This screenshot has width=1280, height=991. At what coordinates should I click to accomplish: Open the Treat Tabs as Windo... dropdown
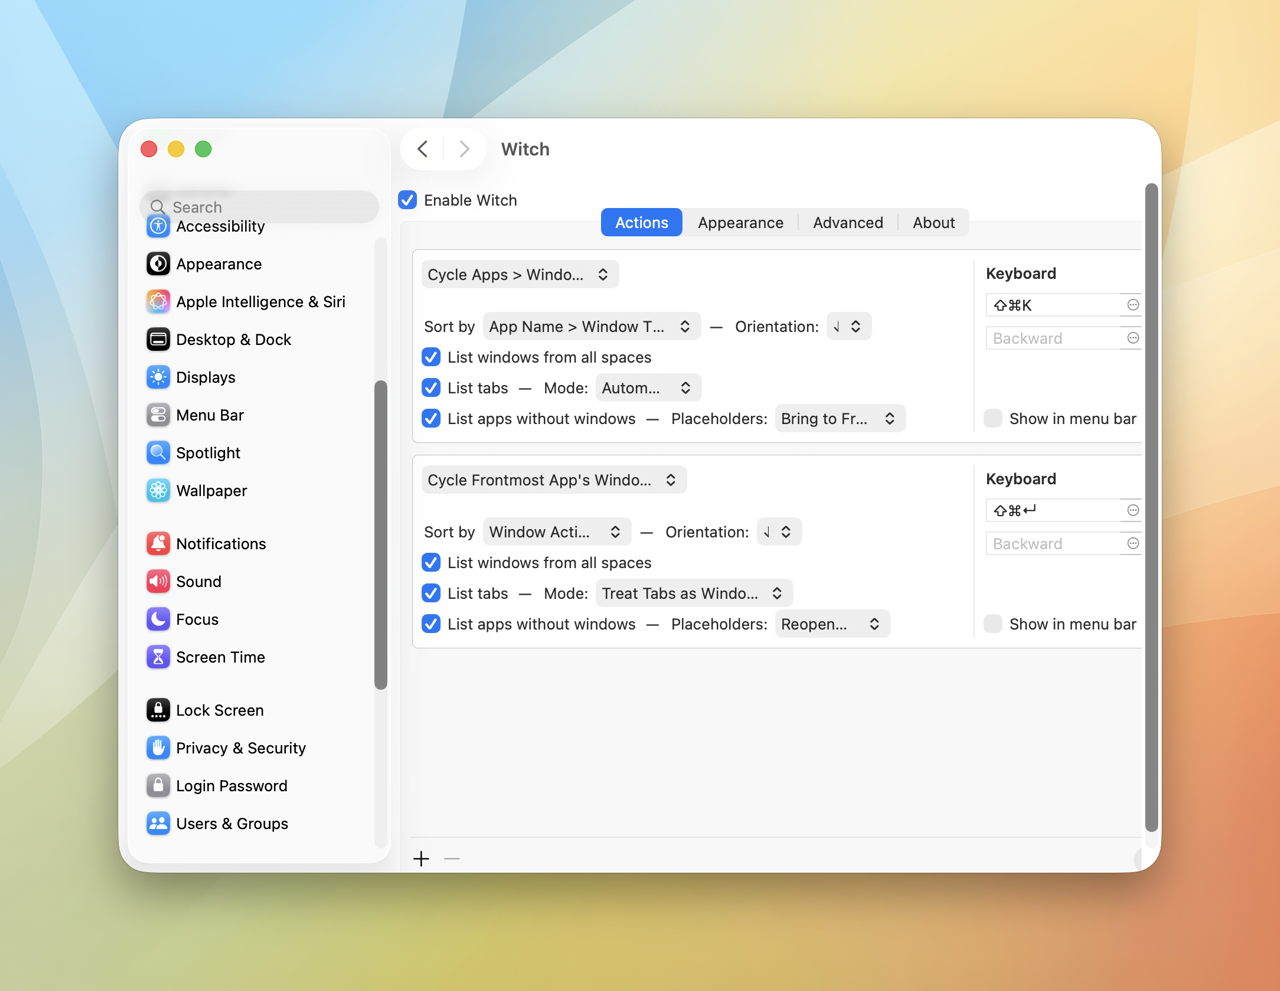pos(695,594)
